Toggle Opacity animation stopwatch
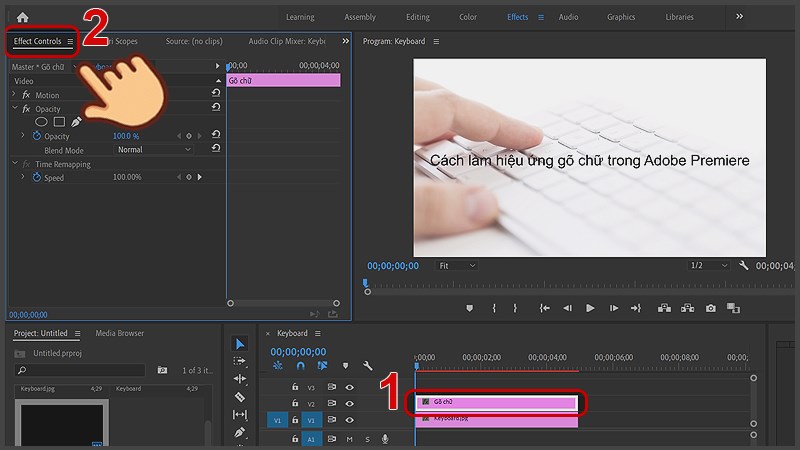Image resolution: width=800 pixels, height=450 pixels. click(x=37, y=136)
